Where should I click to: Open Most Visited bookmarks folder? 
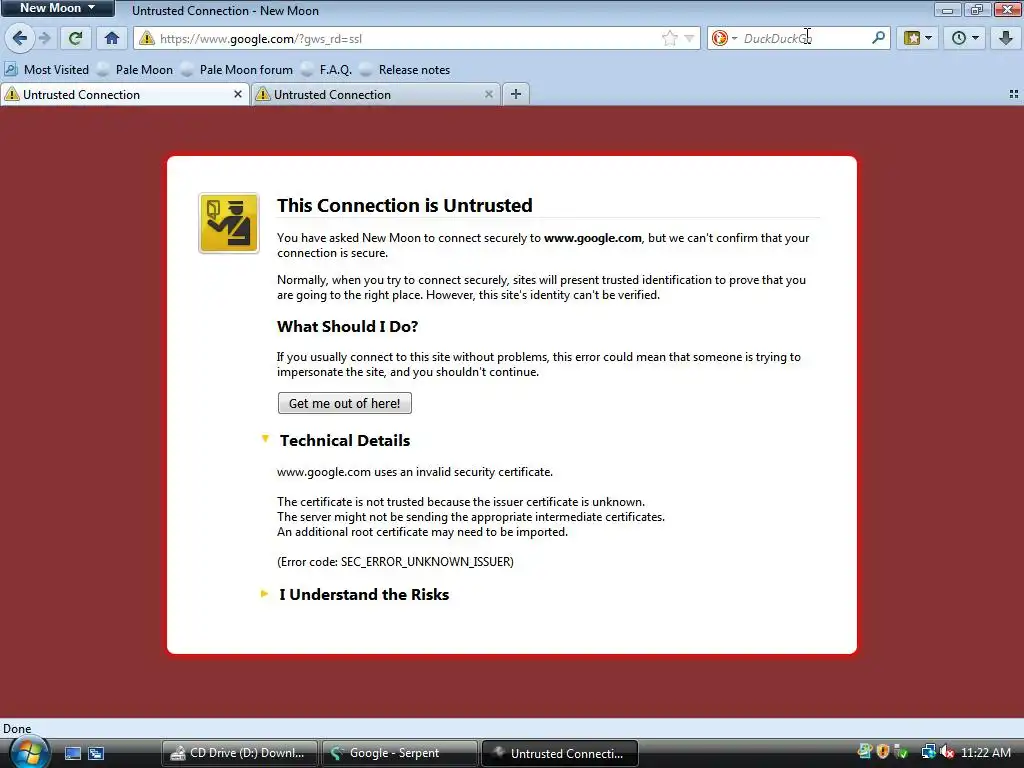[x=46, y=69]
